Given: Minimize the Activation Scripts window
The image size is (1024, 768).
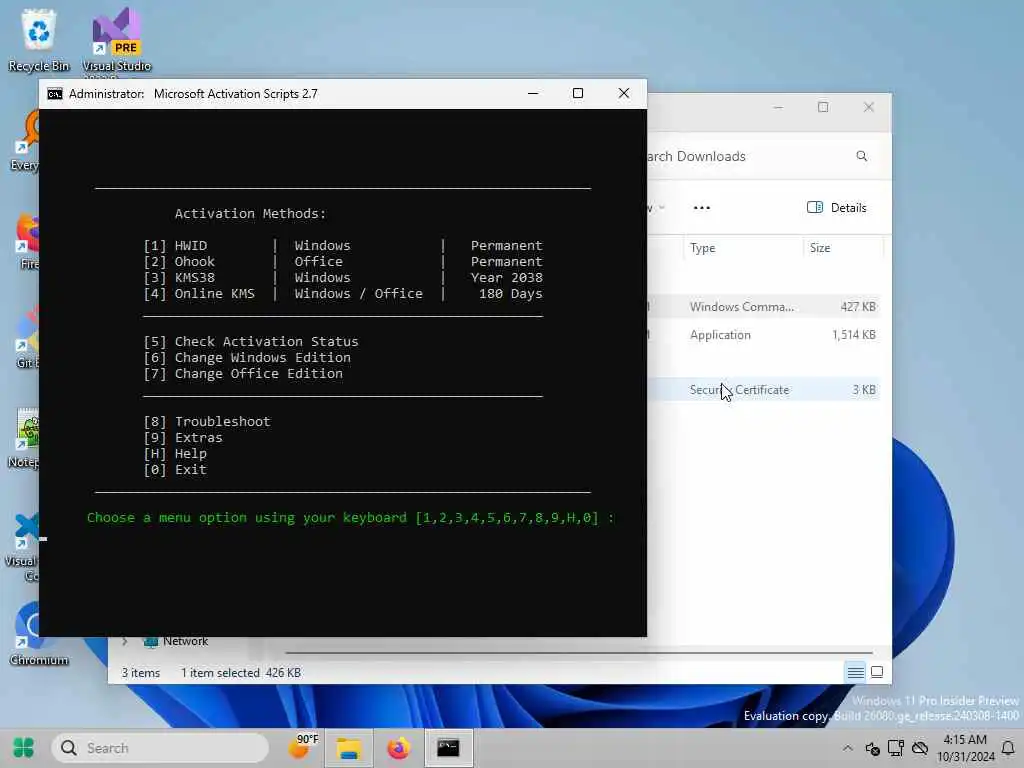Looking at the screenshot, I should tap(533, 93).
